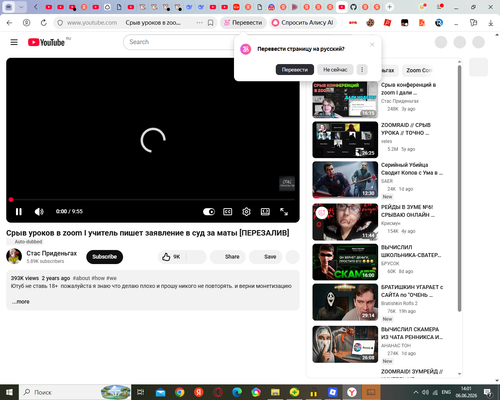The width and height of the screenshot is (500, 400).
Task: Open Opera browser from taskbar
Action: (218, 392)
